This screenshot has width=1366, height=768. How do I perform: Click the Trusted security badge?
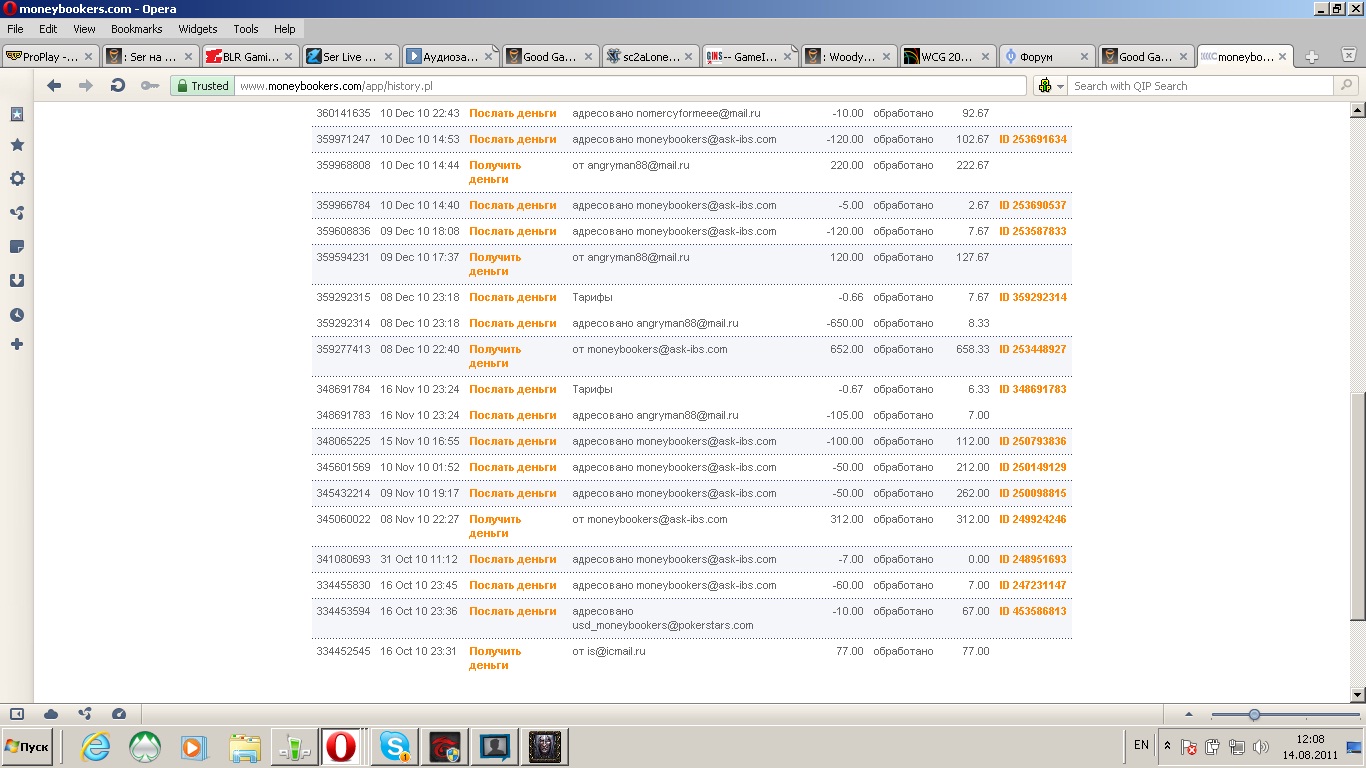(202, 86)
